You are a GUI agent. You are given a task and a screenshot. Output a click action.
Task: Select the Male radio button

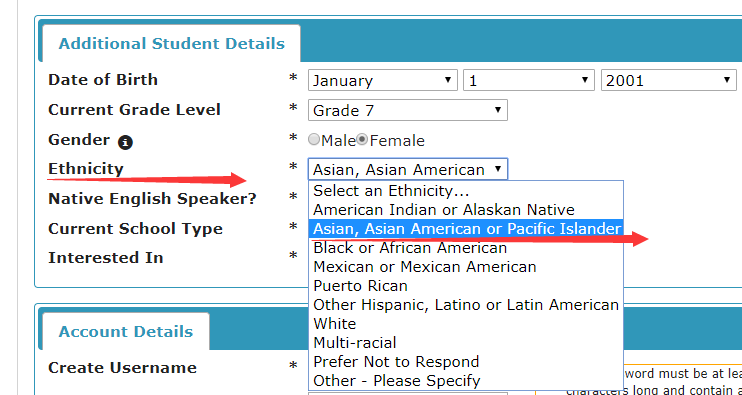point(314,140)
